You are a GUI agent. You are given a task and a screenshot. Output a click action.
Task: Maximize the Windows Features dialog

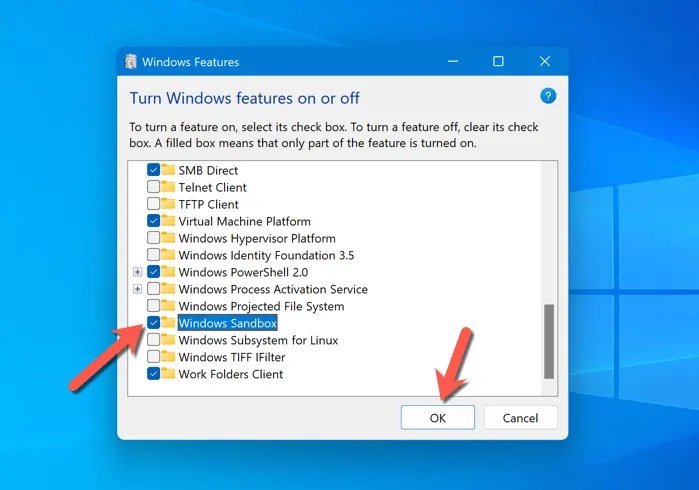click(498, 62)
